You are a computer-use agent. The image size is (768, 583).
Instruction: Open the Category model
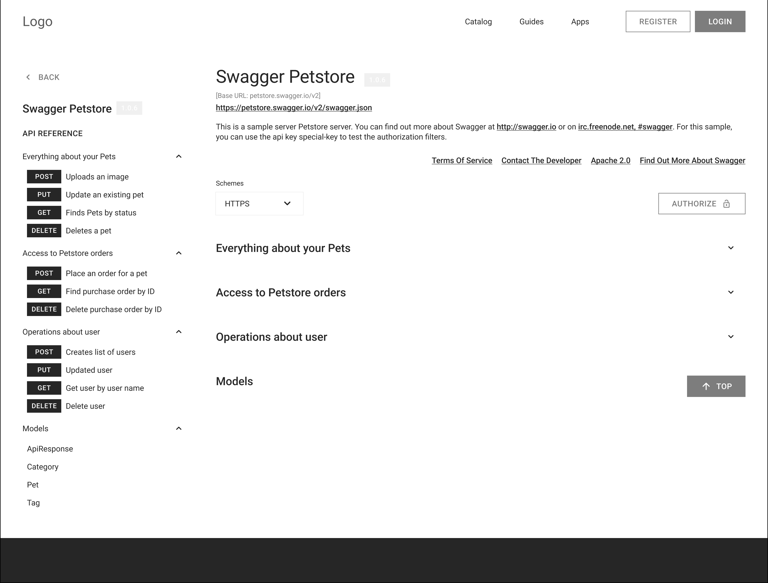43,467
